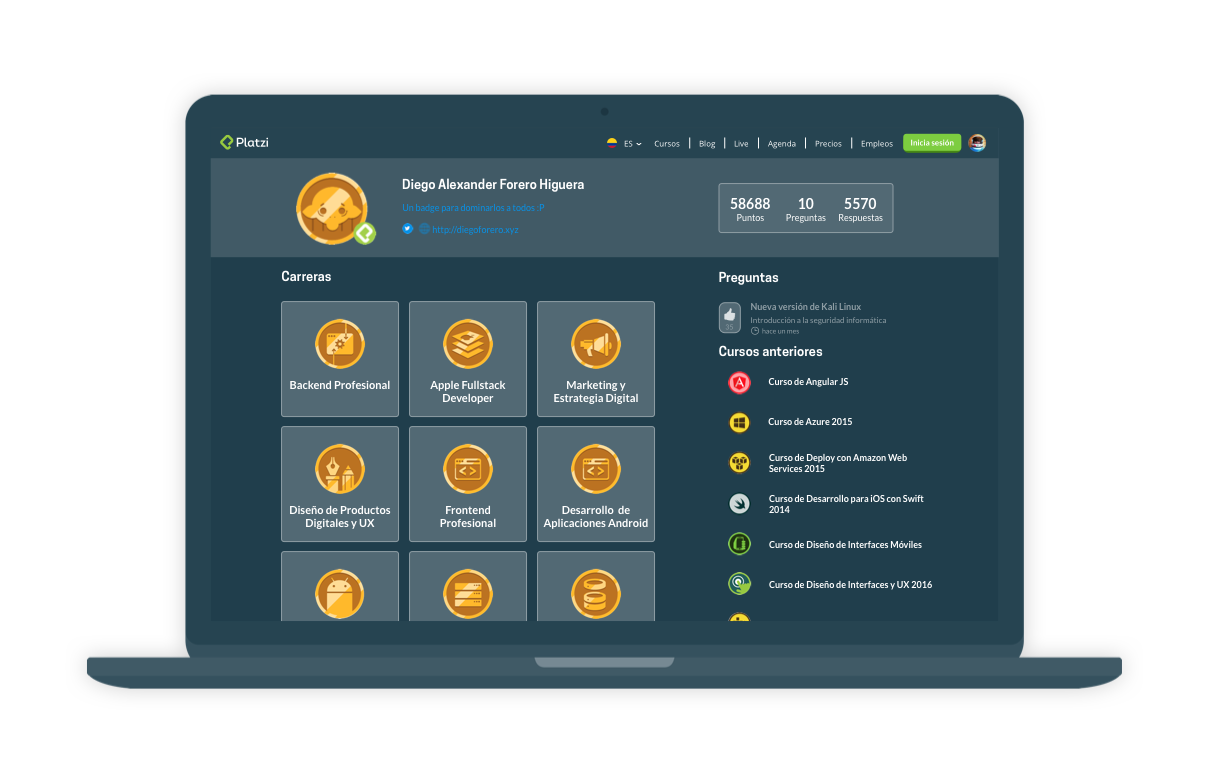Click the Azure 2015 course icon
The width and height of the screenshot is (1209, 773).
740,422
